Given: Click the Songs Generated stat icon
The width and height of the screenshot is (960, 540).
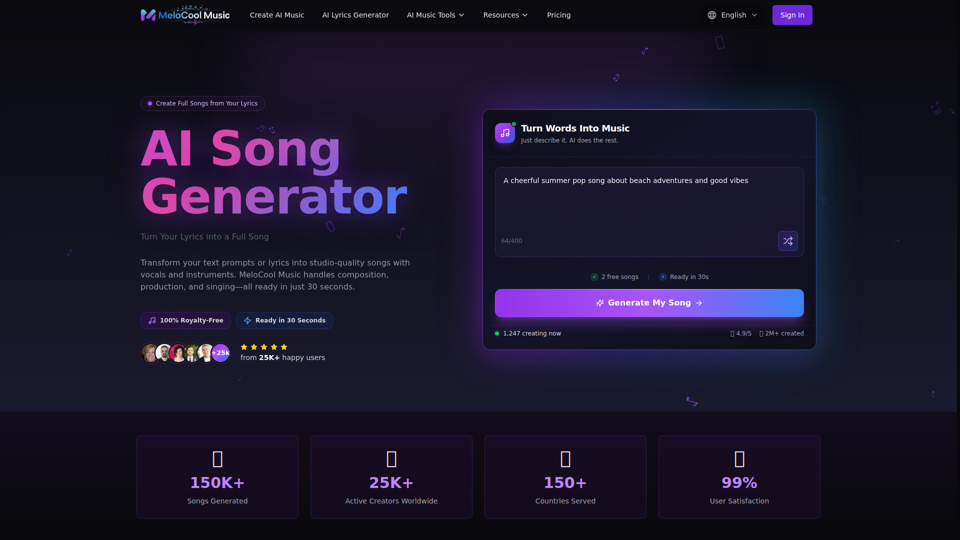Looking at the screenshot, I should 217,459.
